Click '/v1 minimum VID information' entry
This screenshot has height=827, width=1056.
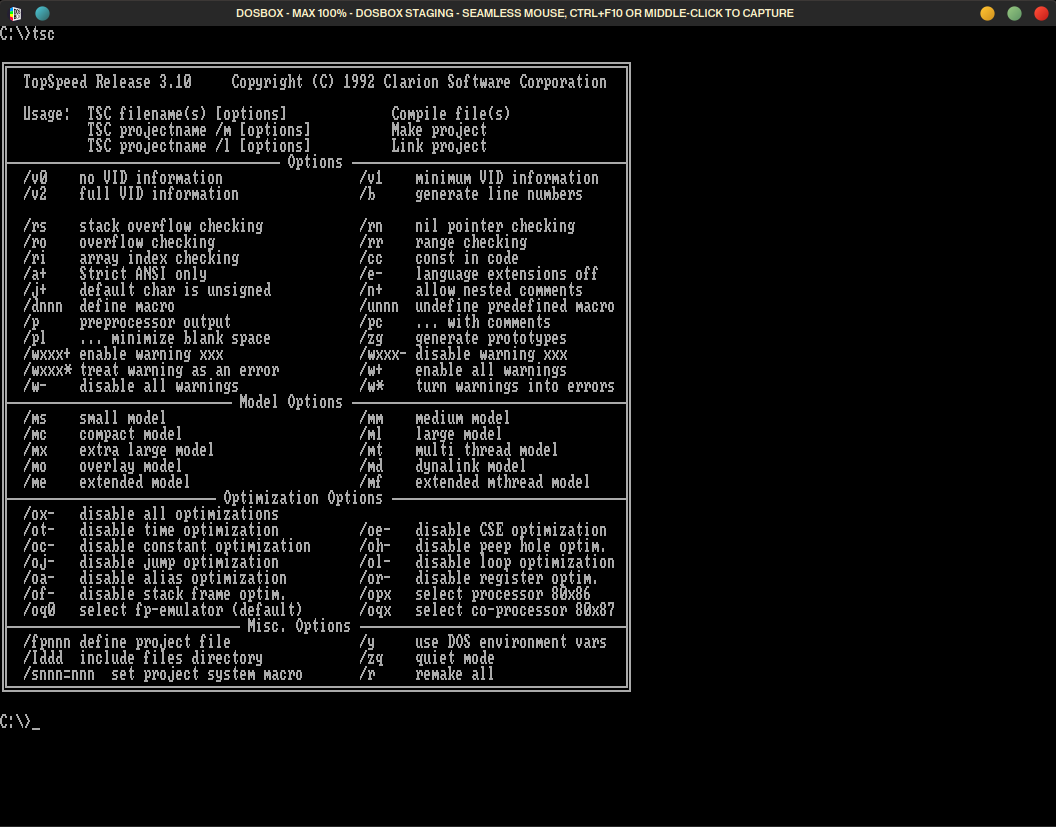point(479,178)
